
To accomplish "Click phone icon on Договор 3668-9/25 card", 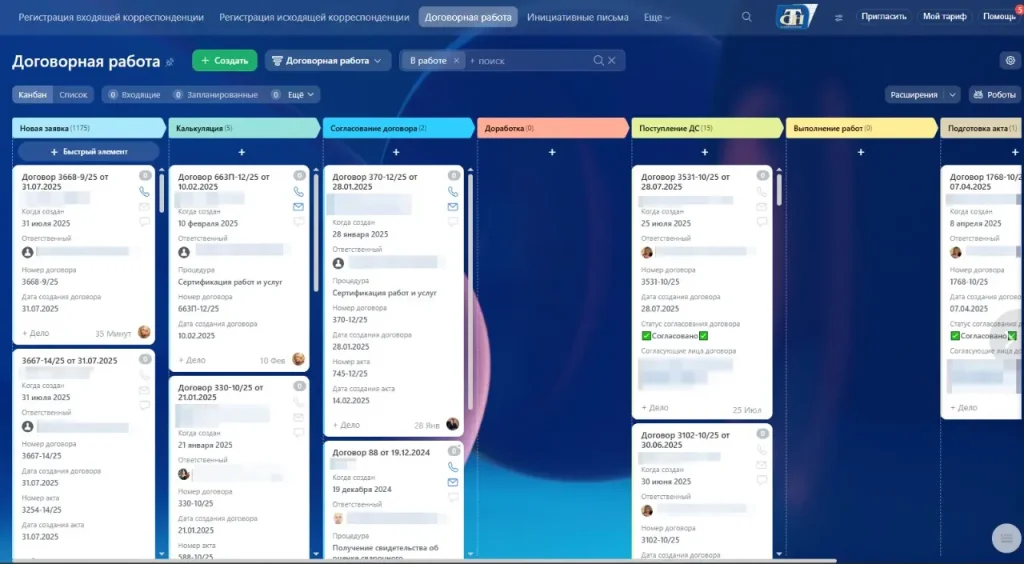I will 144,191.
